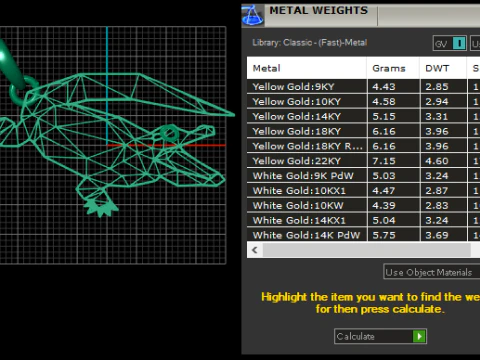Select the White Gold:14K PdW row
This screenshot has width=480, height=360.
(363, 235)
